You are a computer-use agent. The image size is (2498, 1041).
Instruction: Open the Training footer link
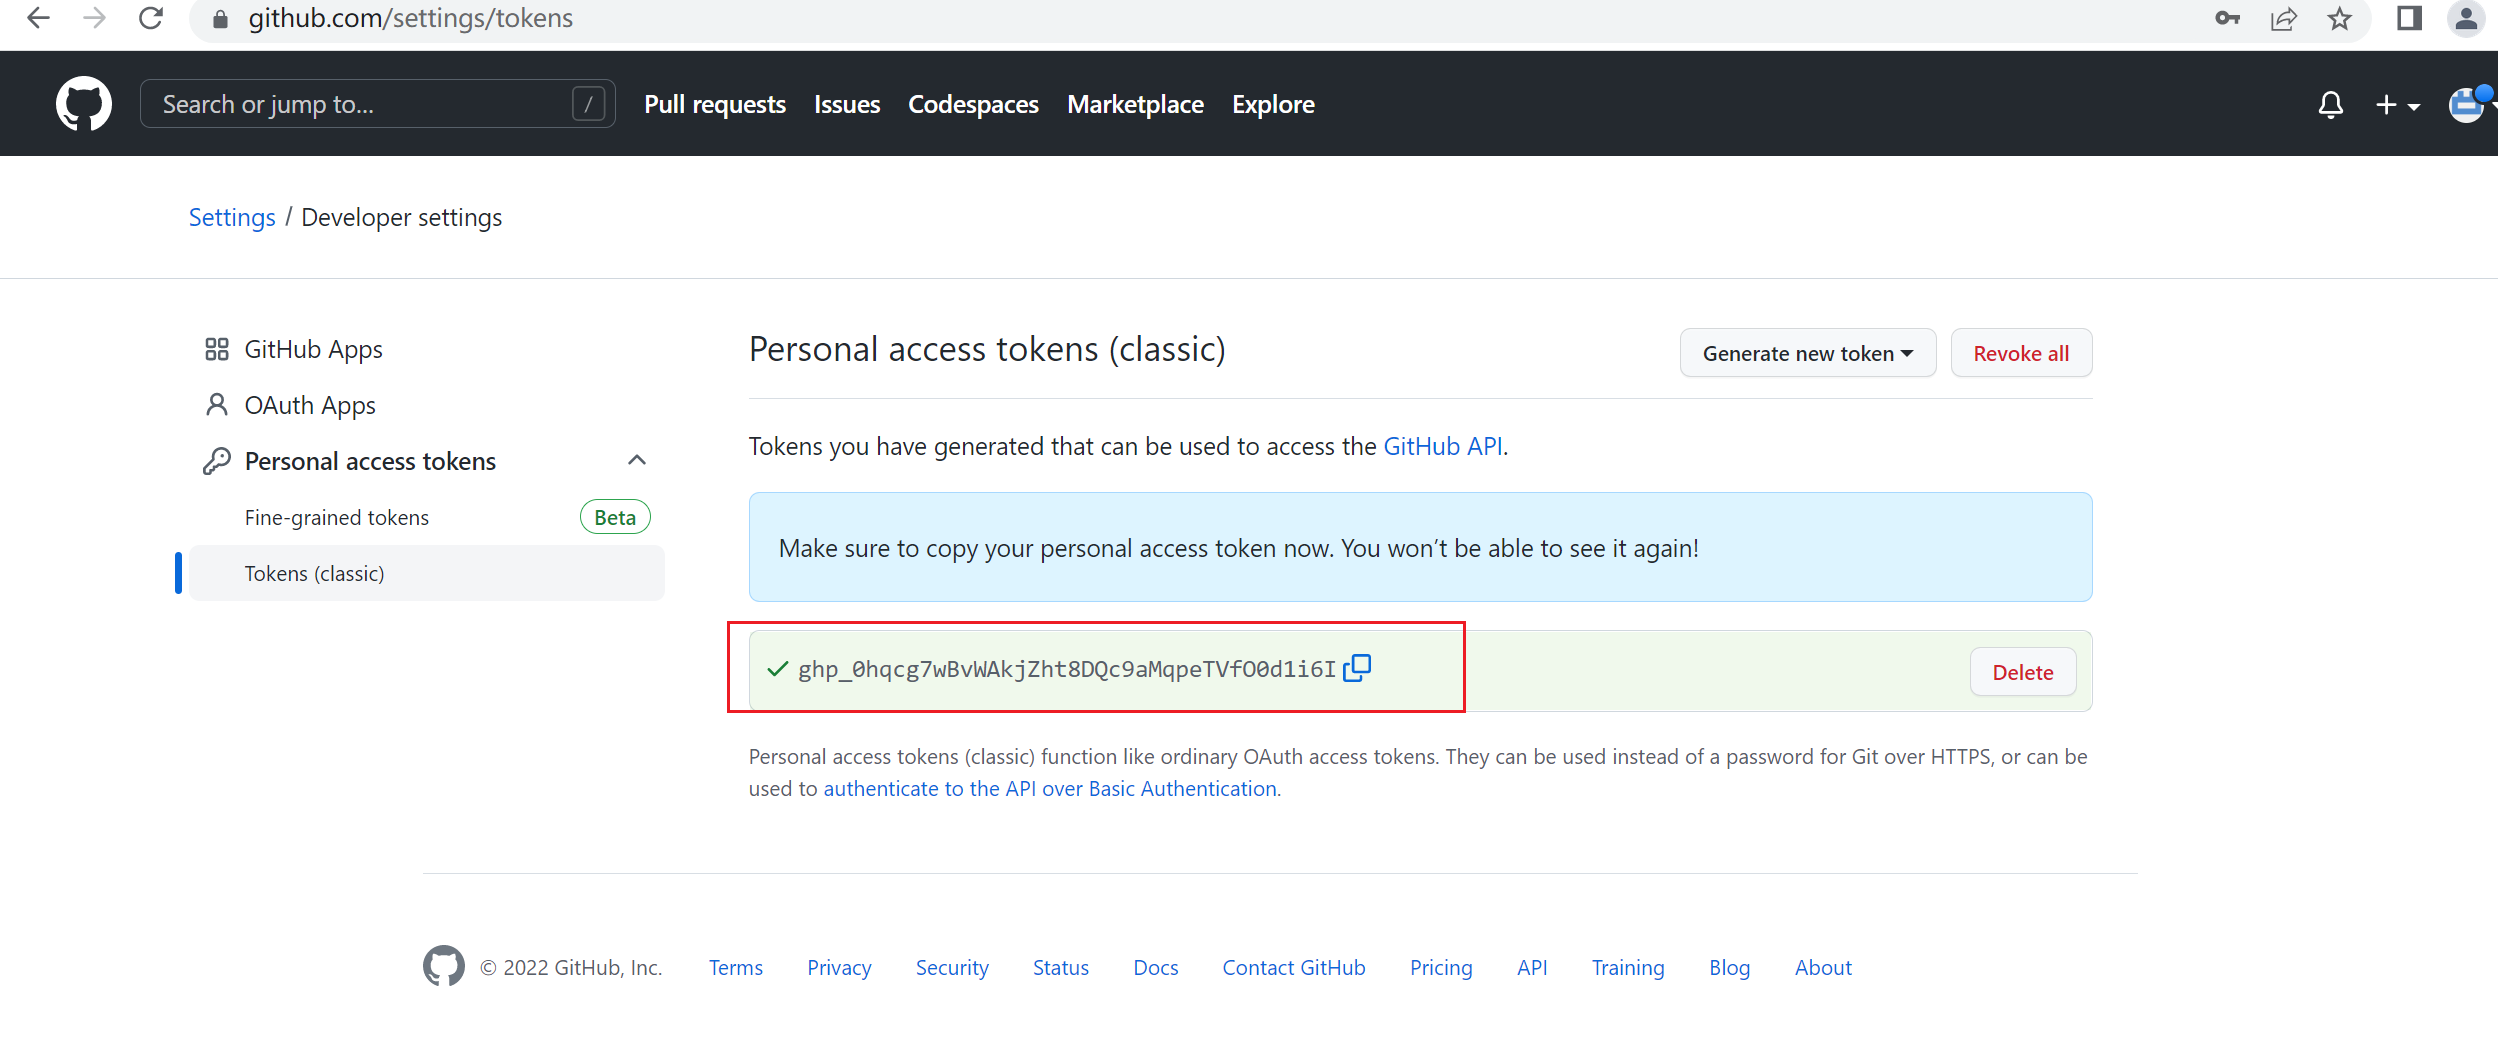1628,967
